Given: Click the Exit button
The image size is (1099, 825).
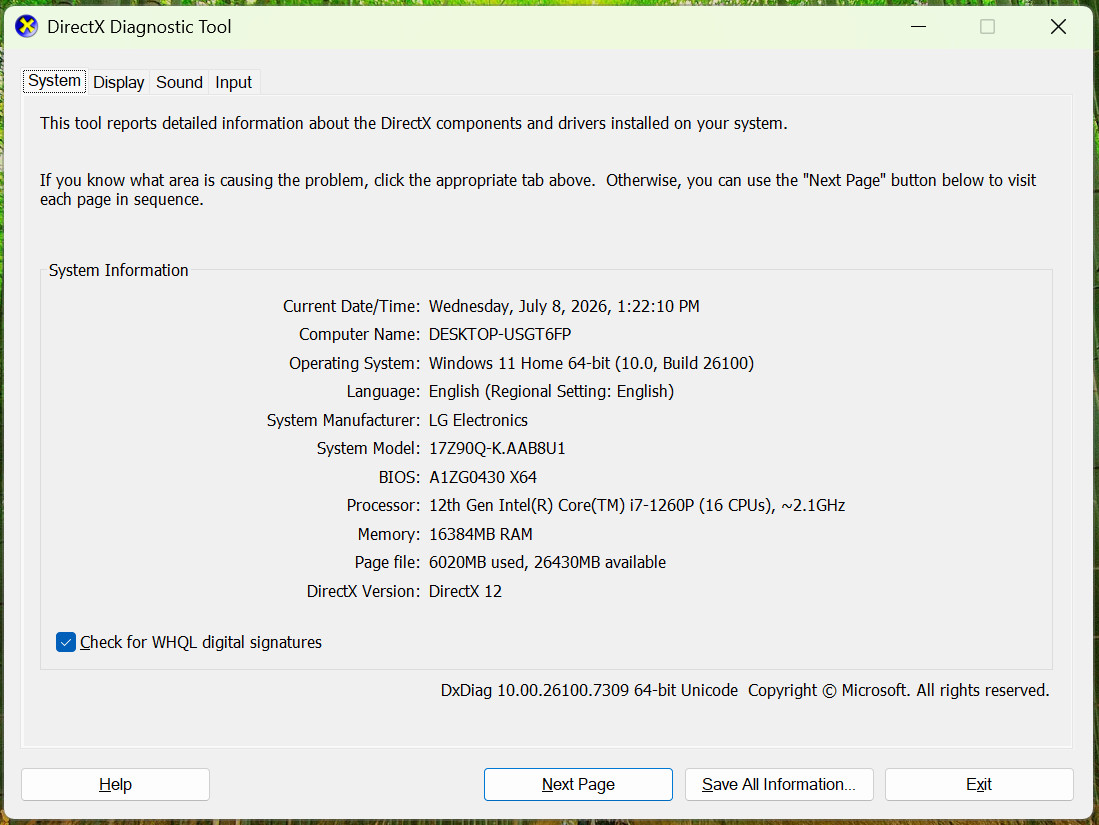Looking at the screenshot, I should click(979, 784).
